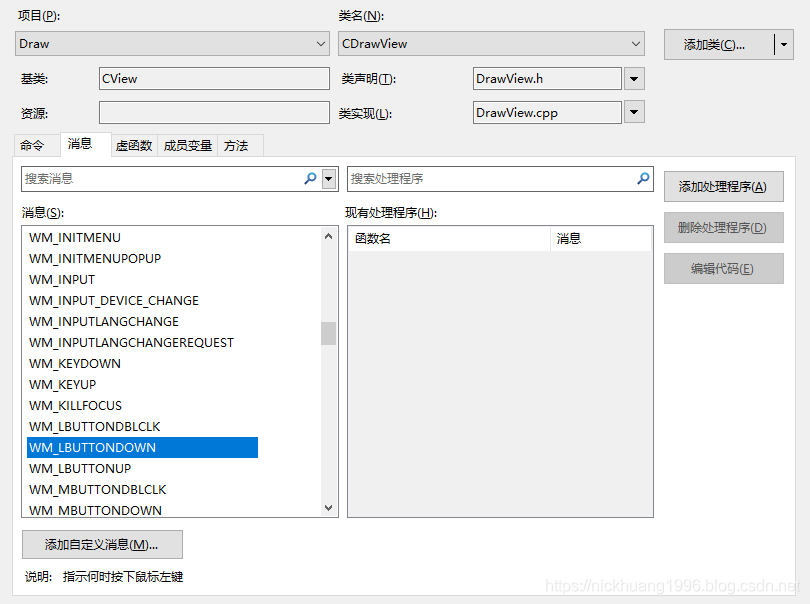Screen dimensions: 810x604
Task: Select WM_KEYDOWN in the message list
Action: click(75, 364)
